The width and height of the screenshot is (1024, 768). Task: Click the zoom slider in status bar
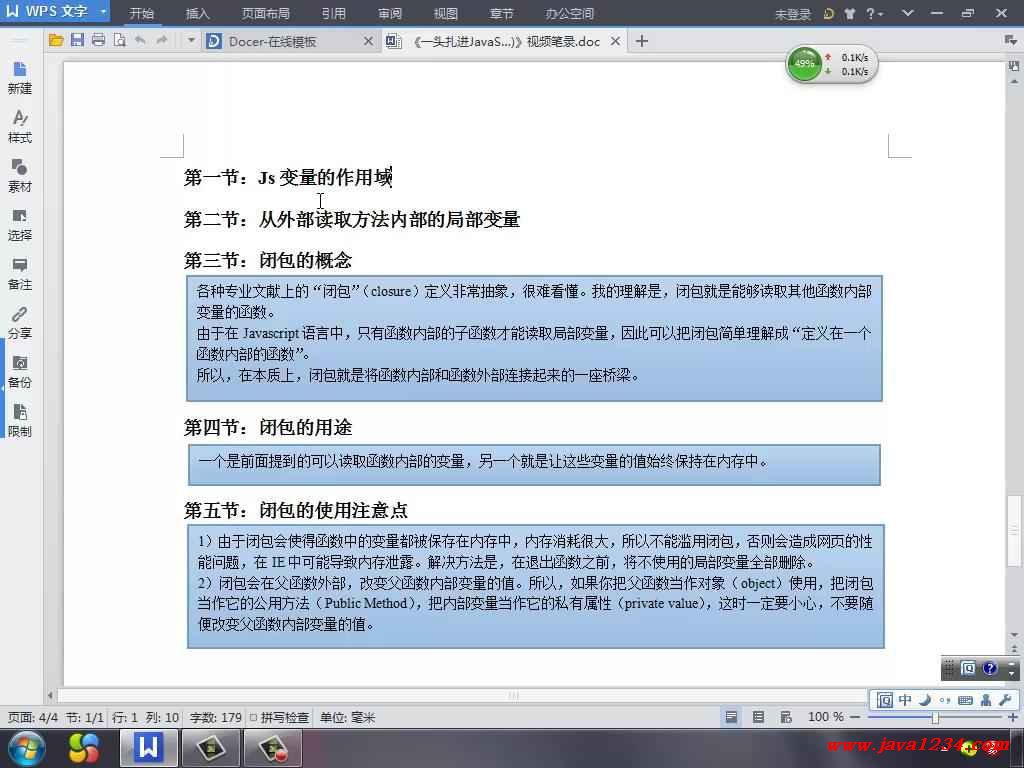(935, 717)
